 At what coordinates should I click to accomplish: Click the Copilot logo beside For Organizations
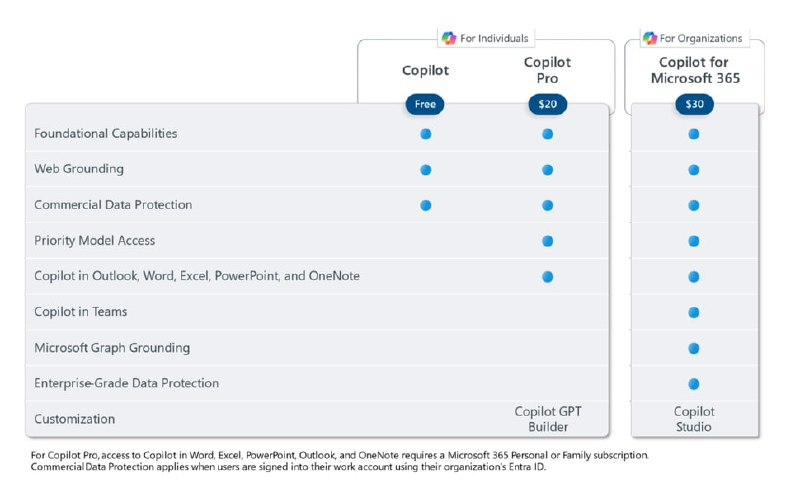[x=650, y=38]
